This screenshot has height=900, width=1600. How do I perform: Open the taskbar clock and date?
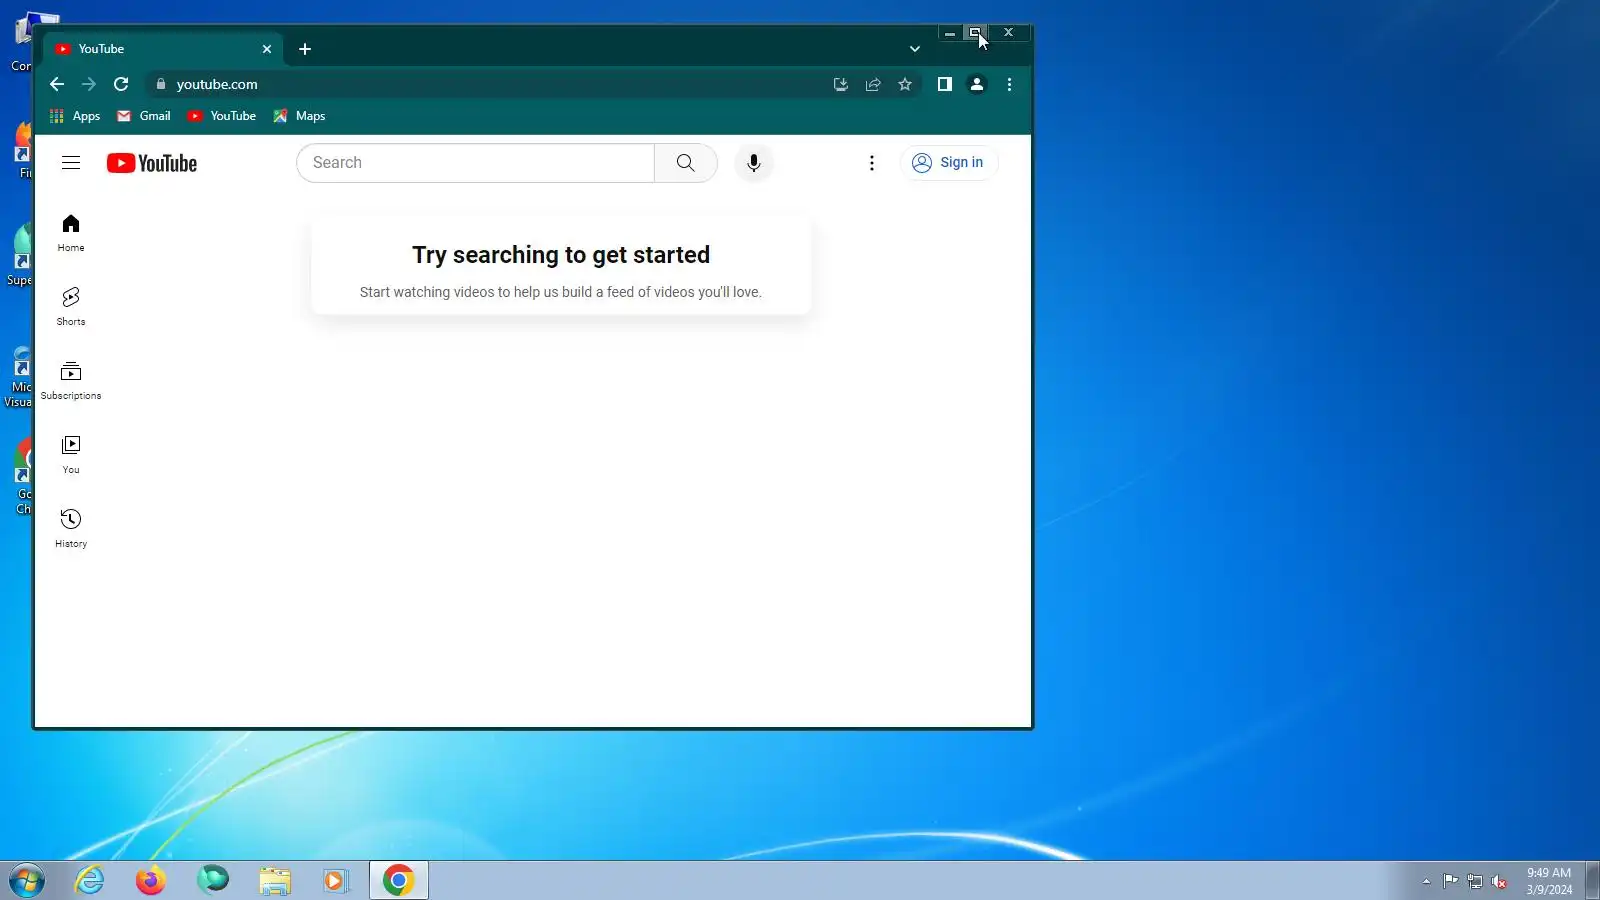(1549, 881)
